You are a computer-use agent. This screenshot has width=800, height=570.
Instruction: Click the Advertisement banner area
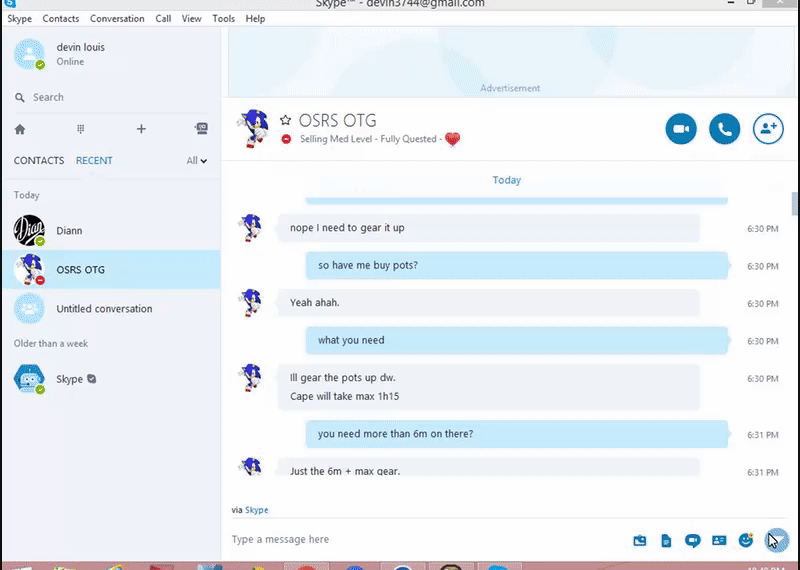[510, 61]
